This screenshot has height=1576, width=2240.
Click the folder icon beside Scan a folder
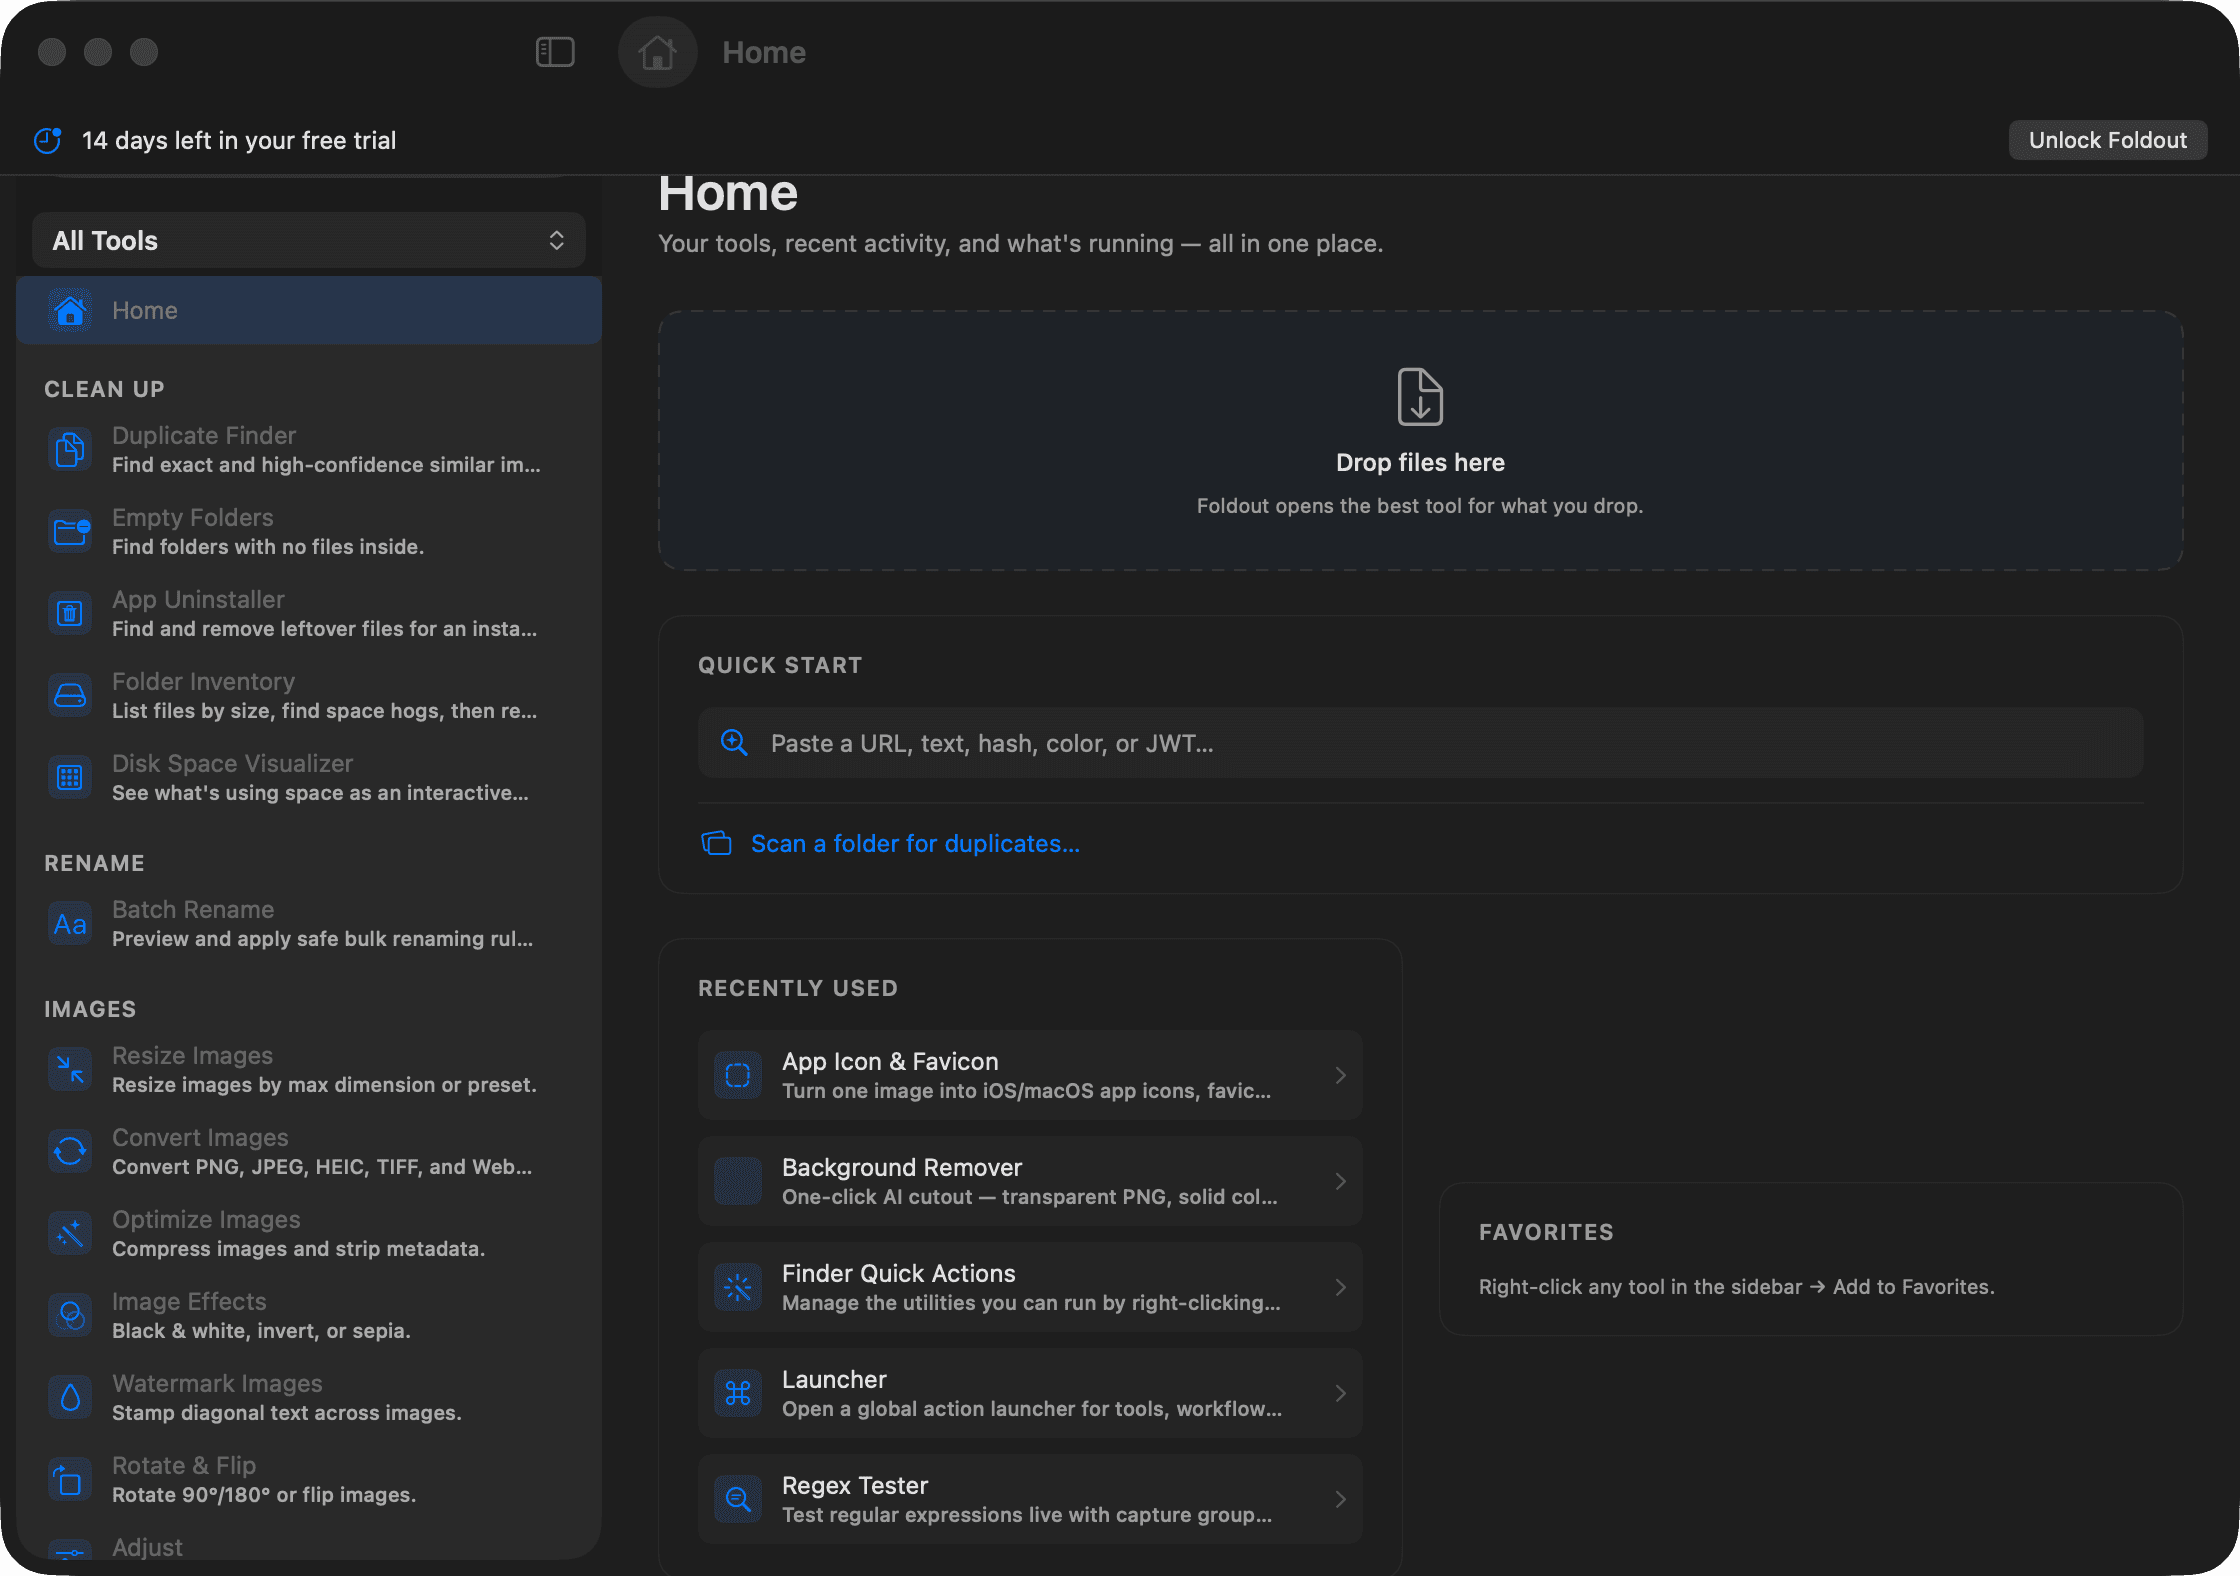pyautogui.click(x=716, y=843)
